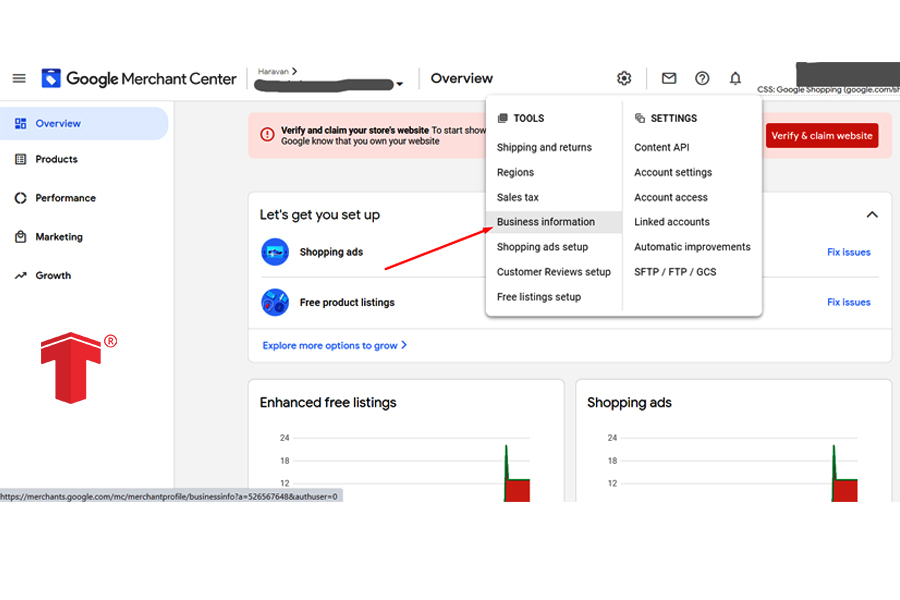Open the help question mark icon
Screen dimensions: 900x600
pos(702,78)
